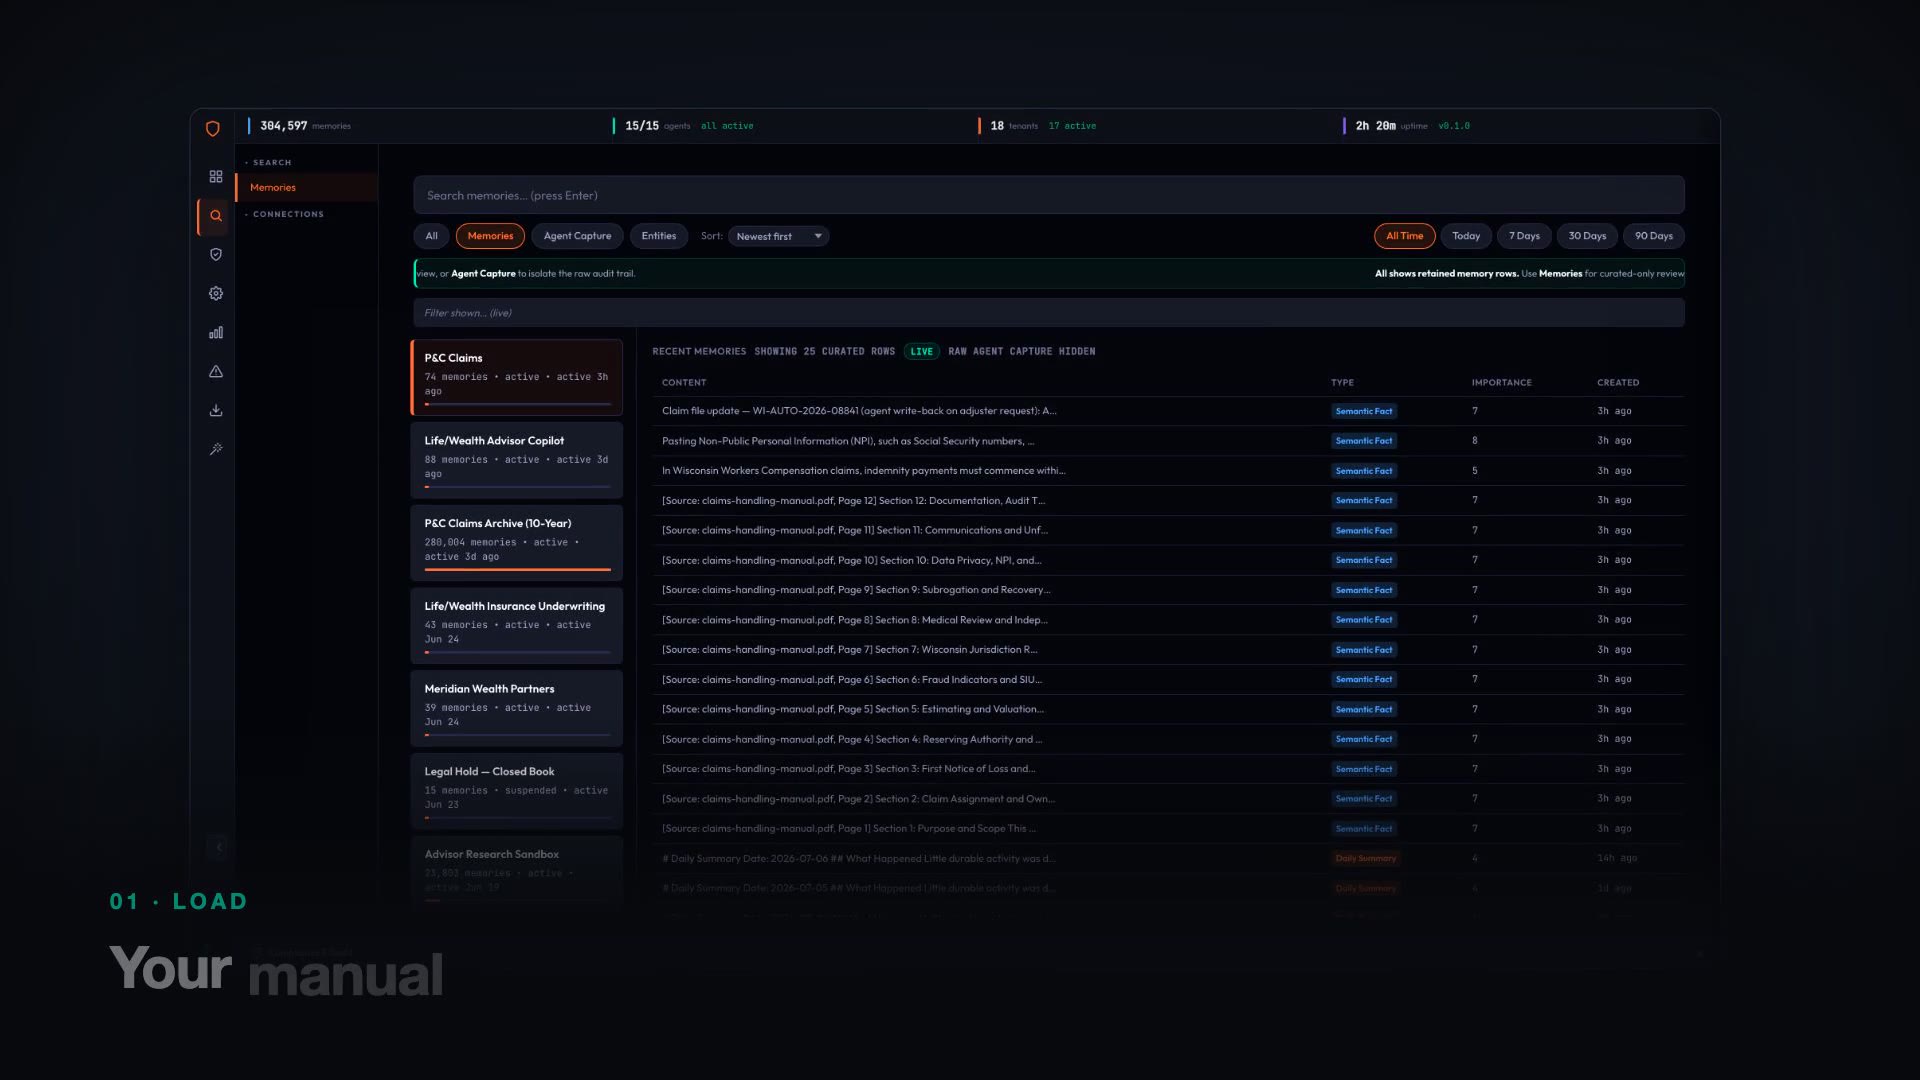Collapse the SEARCH section in the left panel

tap(268, 162)
